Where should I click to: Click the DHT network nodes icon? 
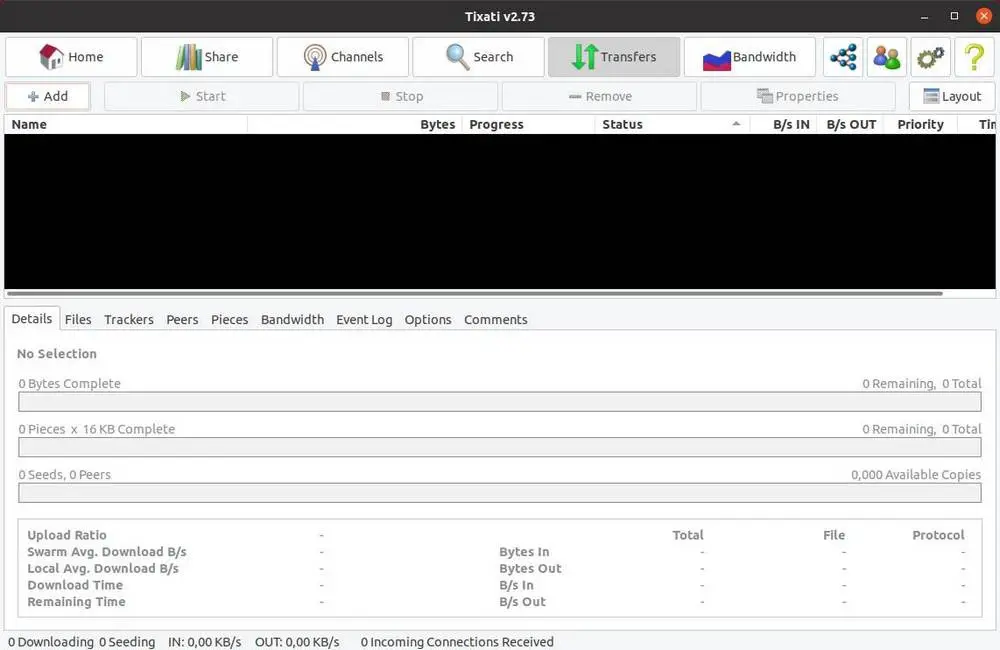click(843, 57)
